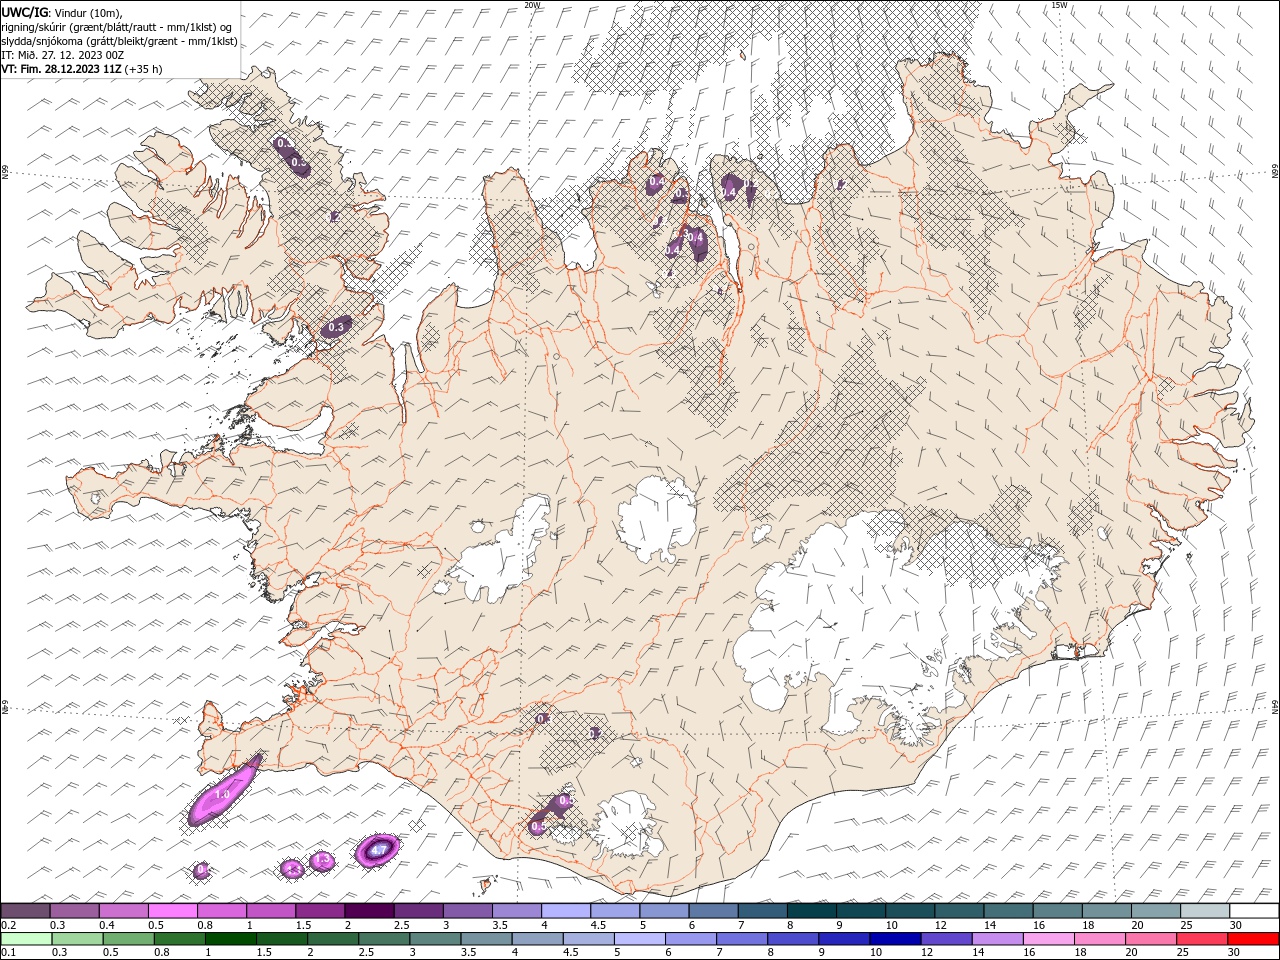
Task: Select the pale green 0.1–0.3 lower swatch
Action: [x=26, y=939]
